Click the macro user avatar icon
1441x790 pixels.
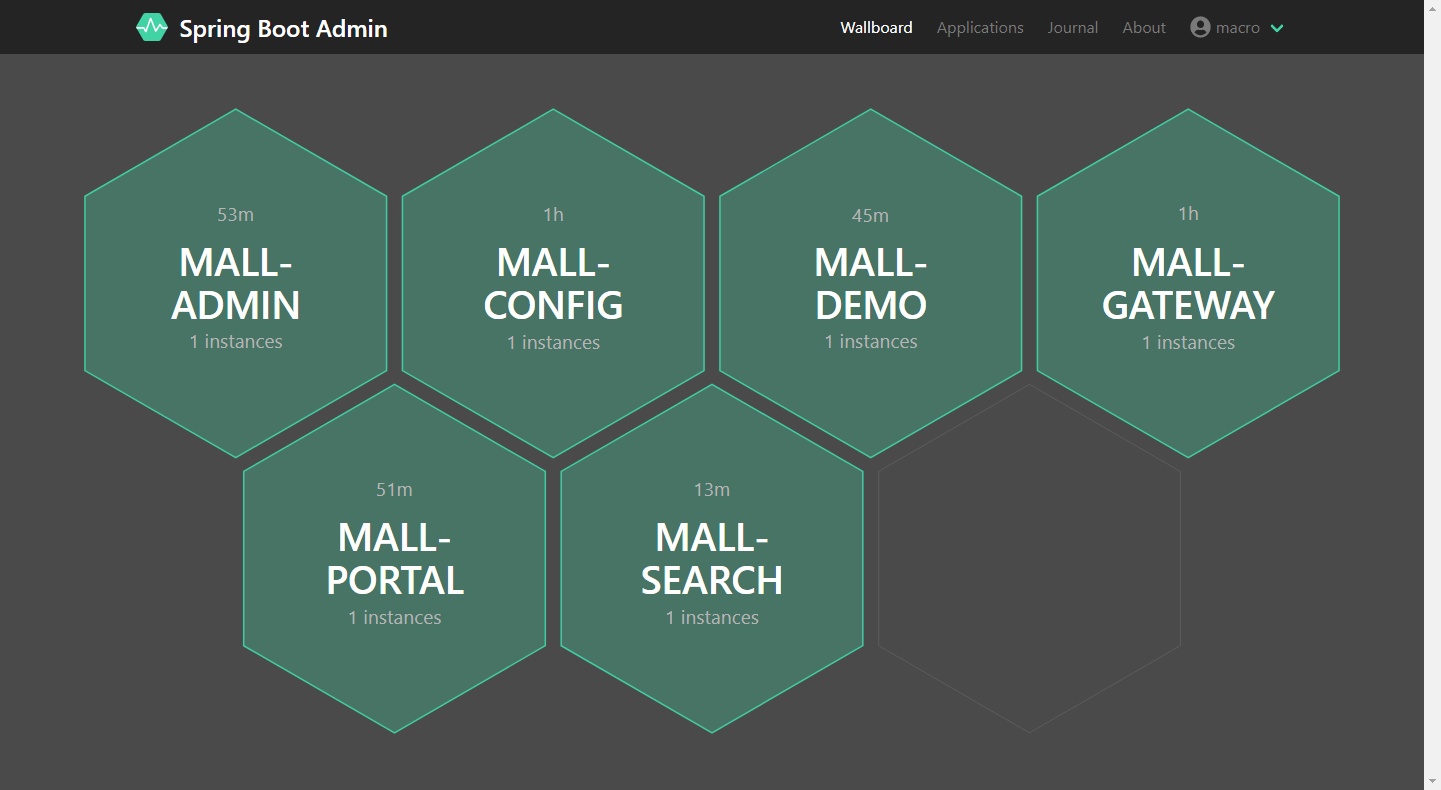pos(1200,27)
